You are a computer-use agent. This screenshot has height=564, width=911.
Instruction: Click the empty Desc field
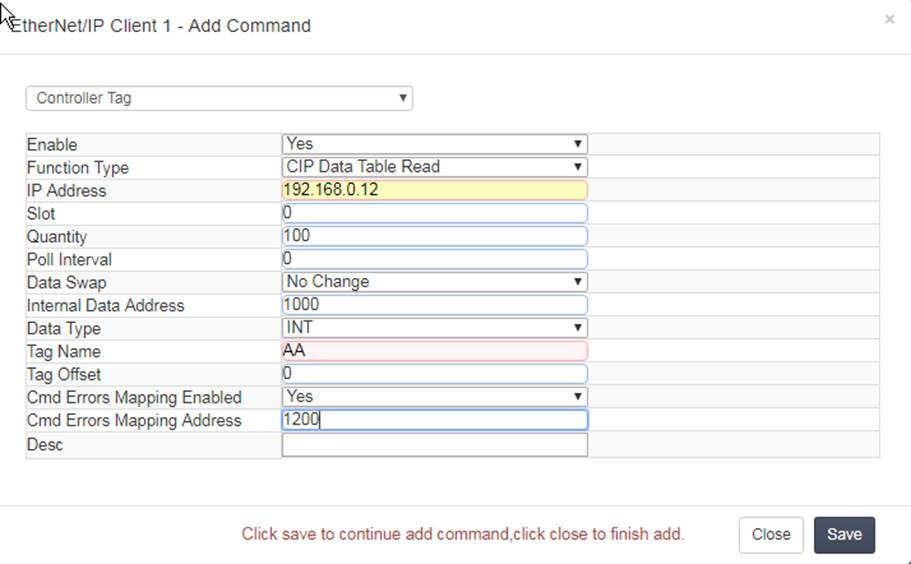(x=435, y=445)
